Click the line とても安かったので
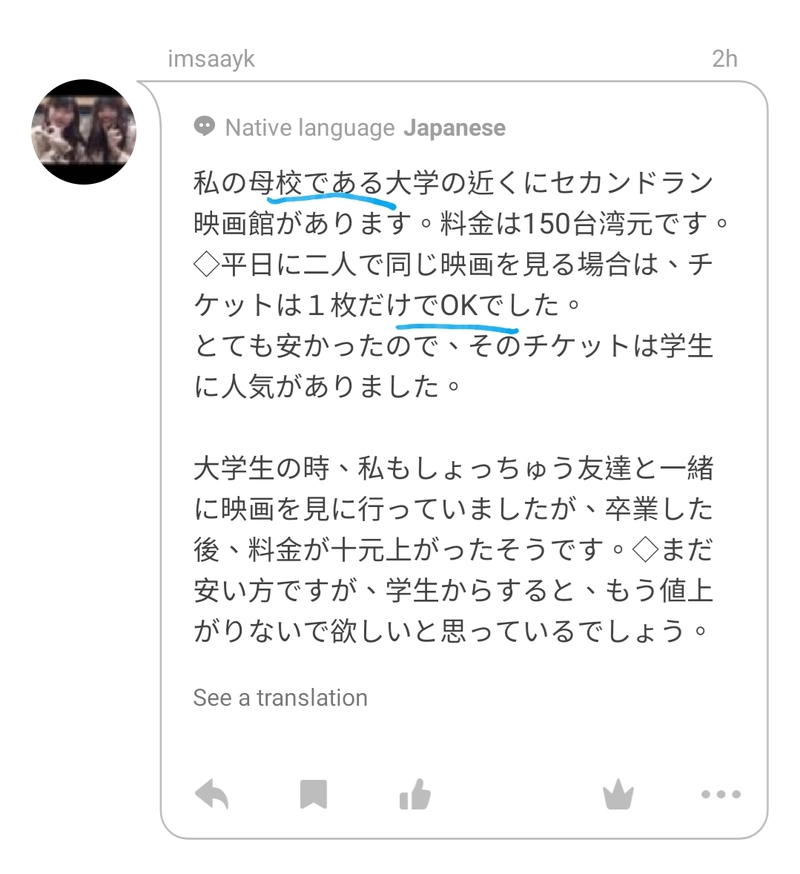The image size is (800, 874). click(453, 346)
